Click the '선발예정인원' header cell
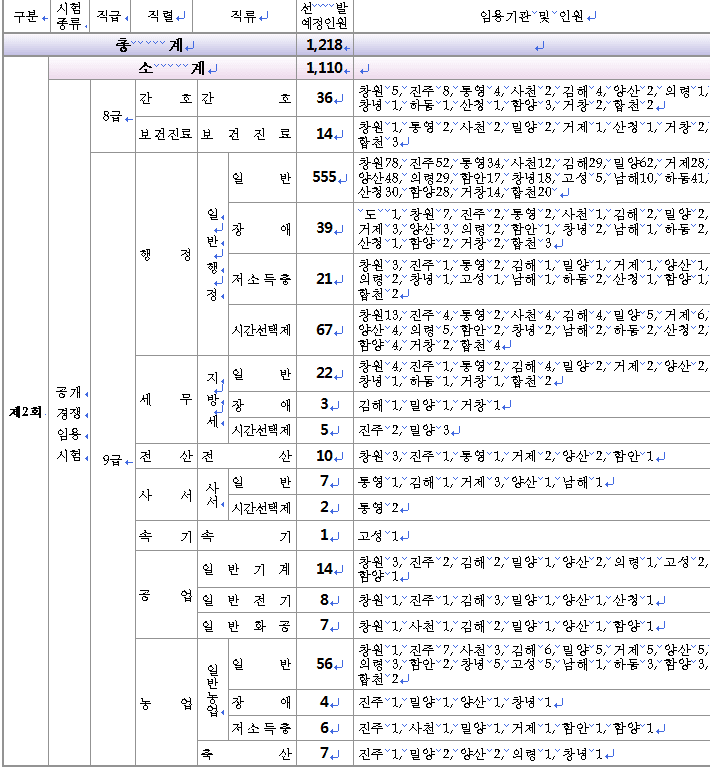Screen dimensions: 726x769 [325, 16]
